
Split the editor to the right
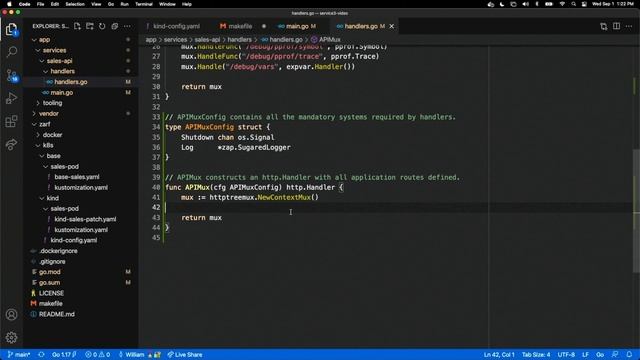coord(616,26)
